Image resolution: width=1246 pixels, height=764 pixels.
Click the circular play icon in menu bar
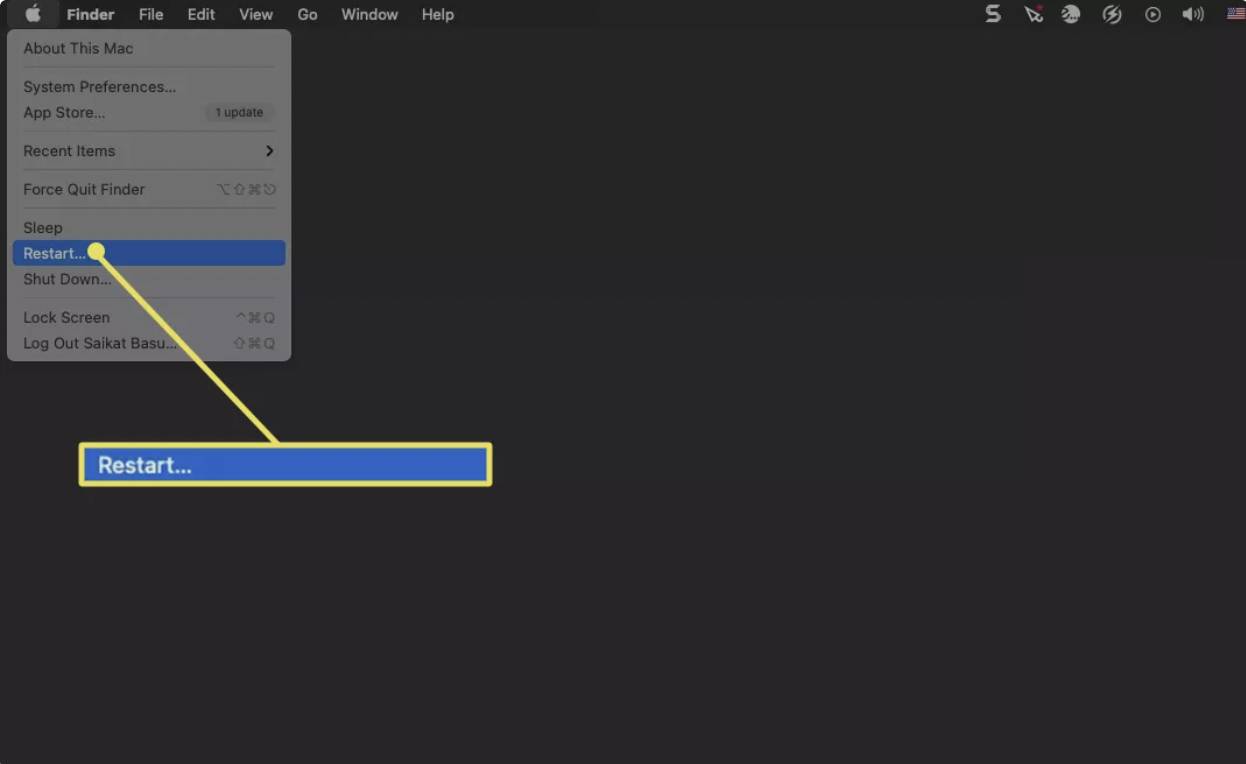(x=1152, y=14)
